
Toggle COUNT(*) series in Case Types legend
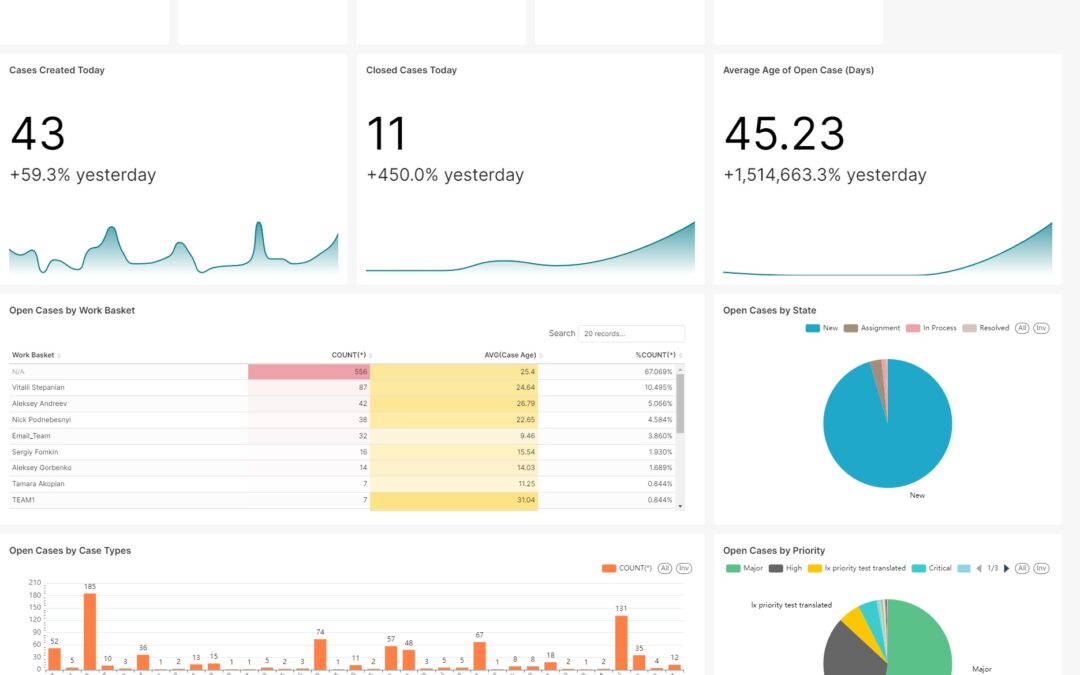coord(627,569)
